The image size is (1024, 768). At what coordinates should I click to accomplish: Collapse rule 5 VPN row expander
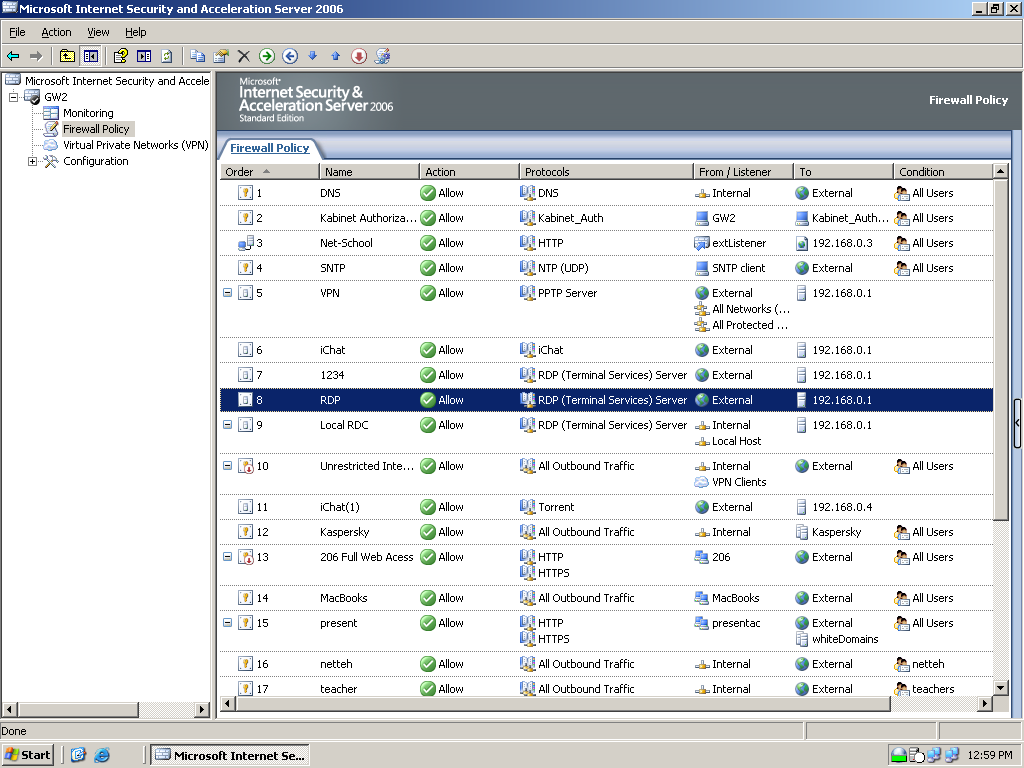pyautogui.click(x=227, y=293)
